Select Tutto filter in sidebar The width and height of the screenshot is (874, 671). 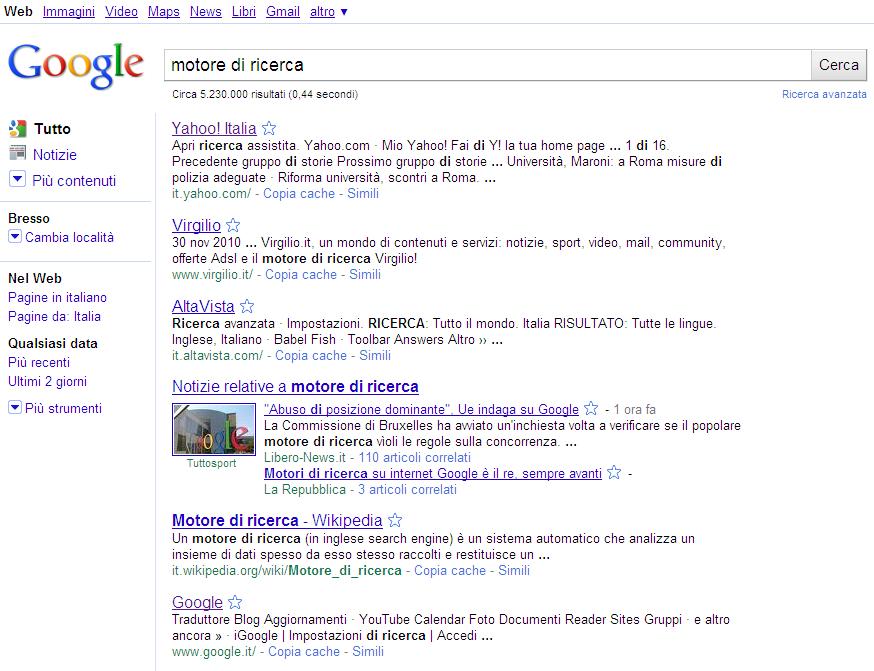pos(52,129)
